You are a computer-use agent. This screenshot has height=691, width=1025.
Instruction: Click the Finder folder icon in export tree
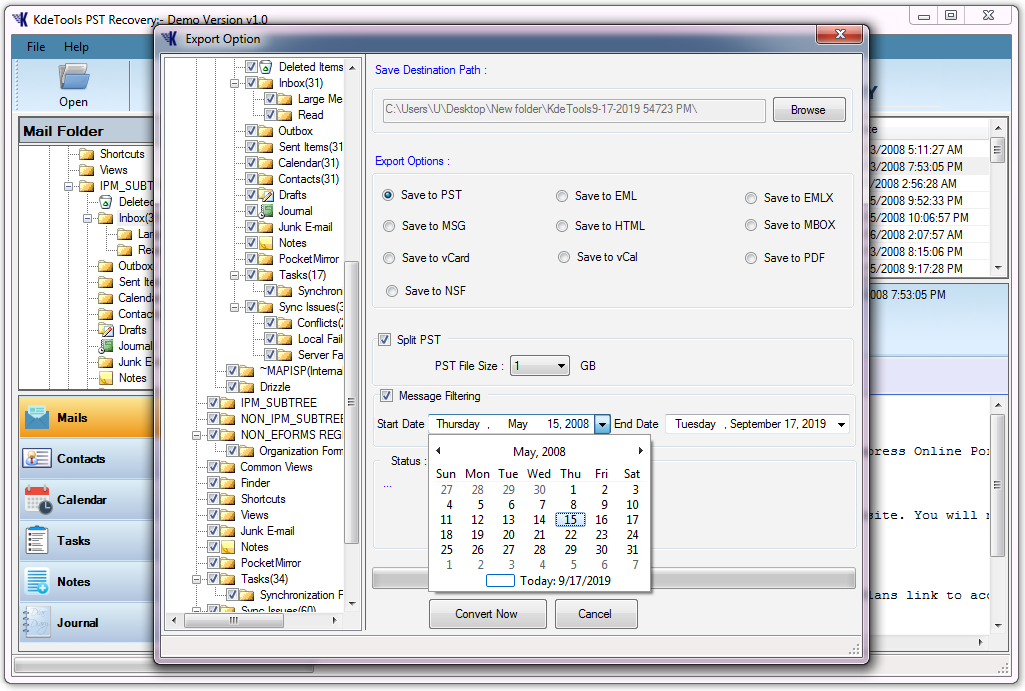point(227,483)
